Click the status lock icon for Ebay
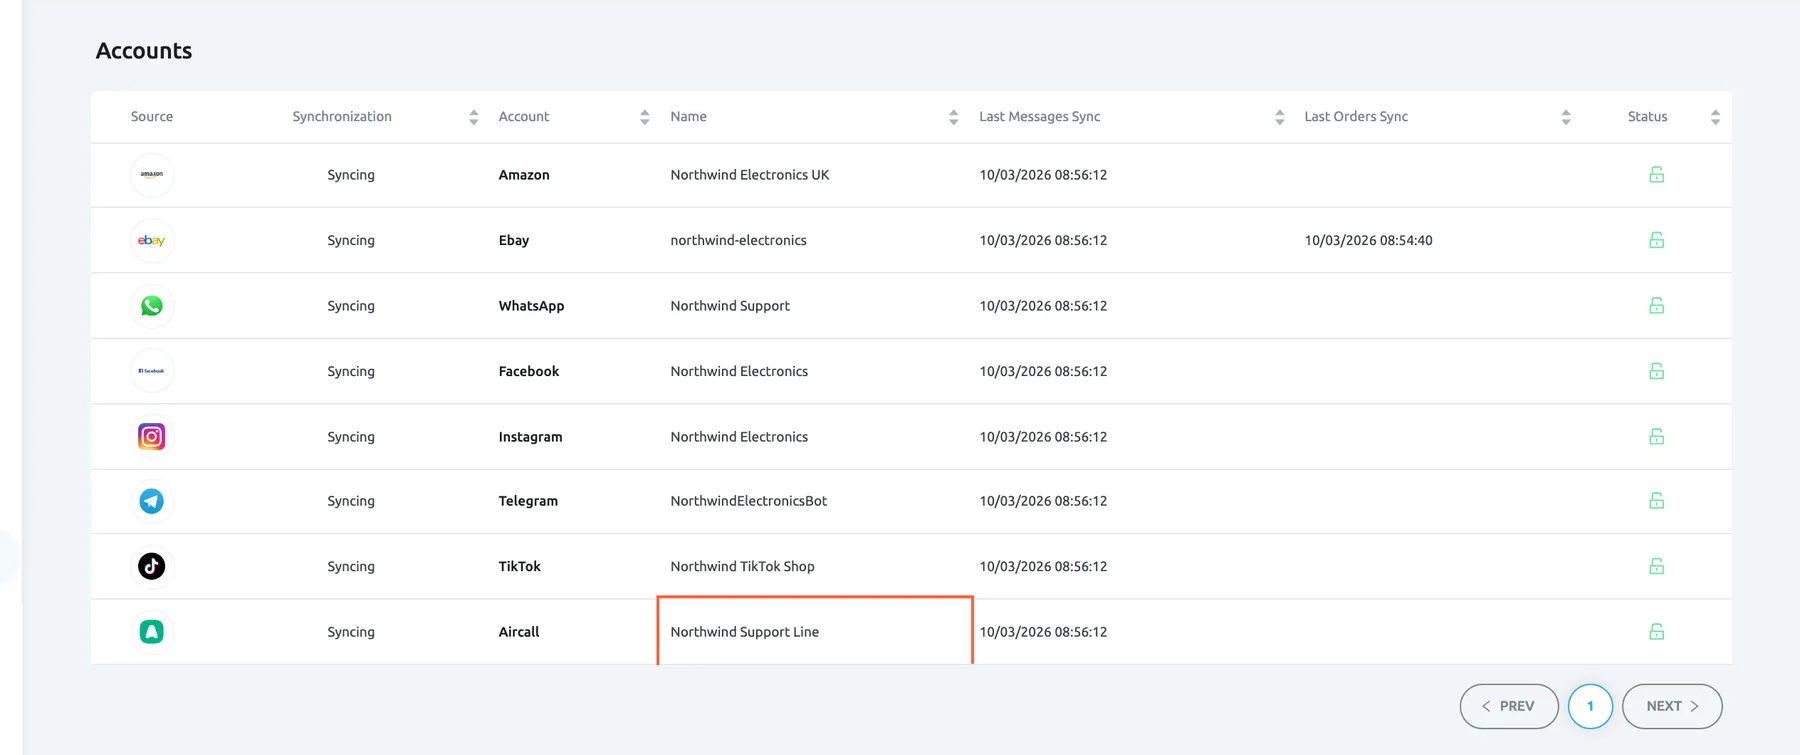 tap(1656, 240)
